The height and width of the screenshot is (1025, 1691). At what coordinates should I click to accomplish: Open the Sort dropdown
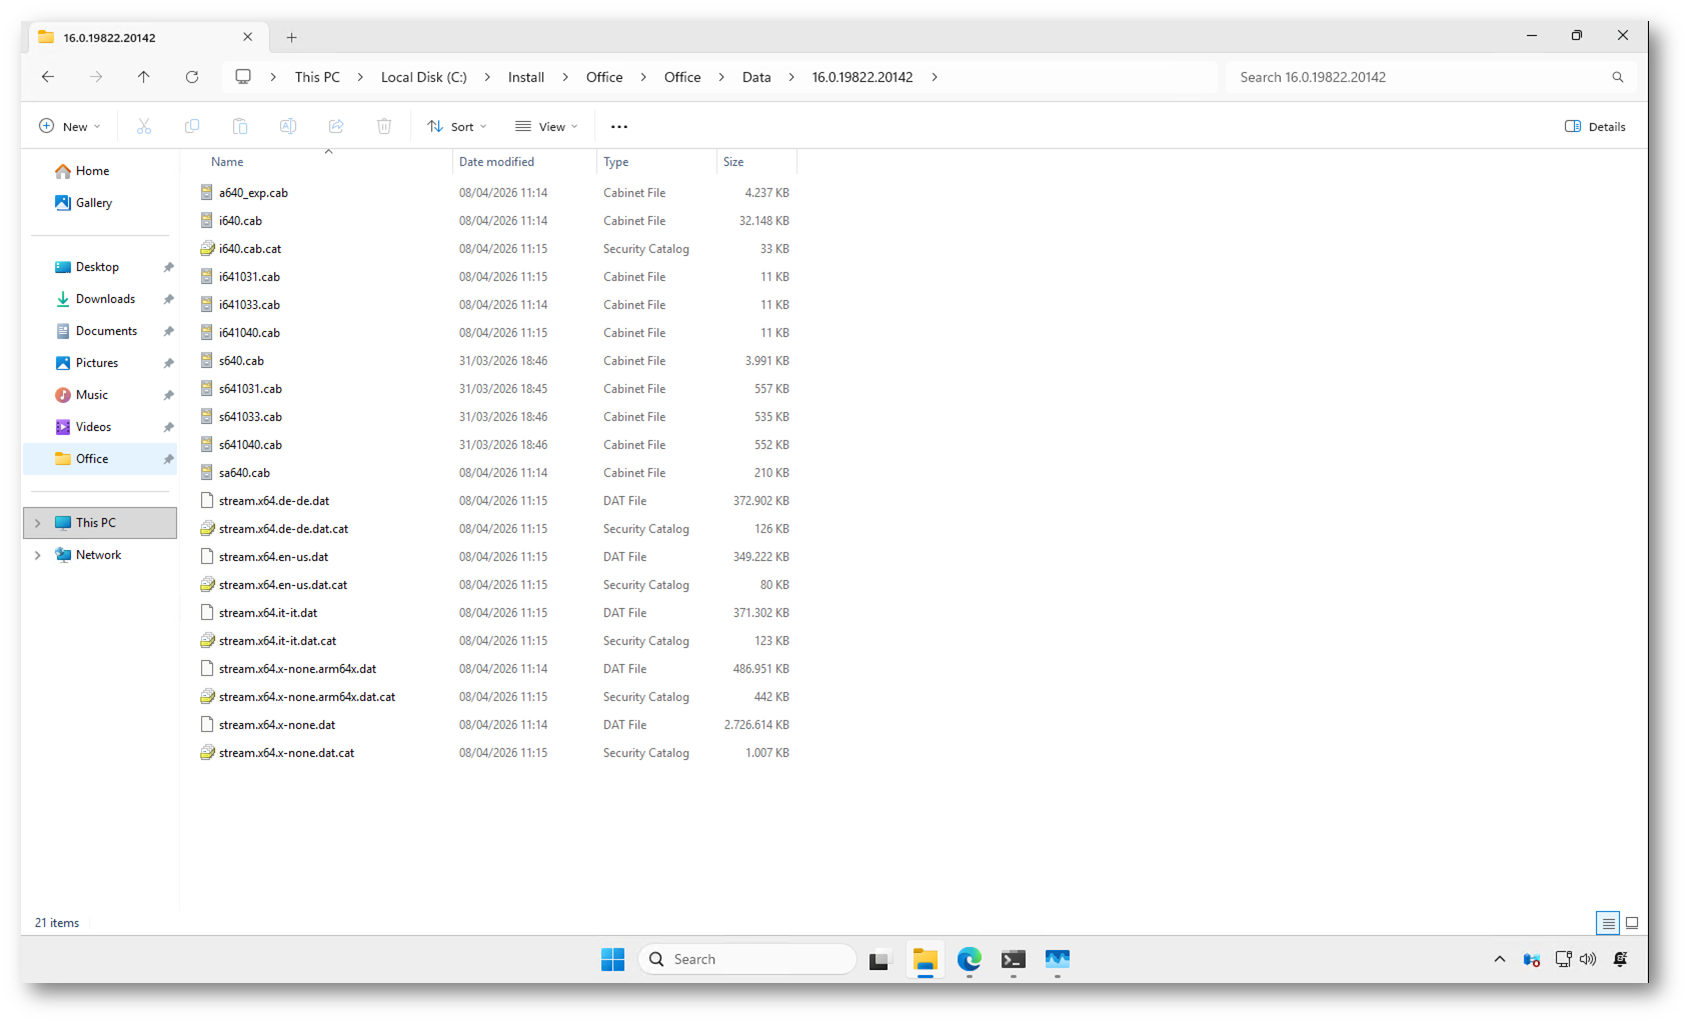point(457,126)
